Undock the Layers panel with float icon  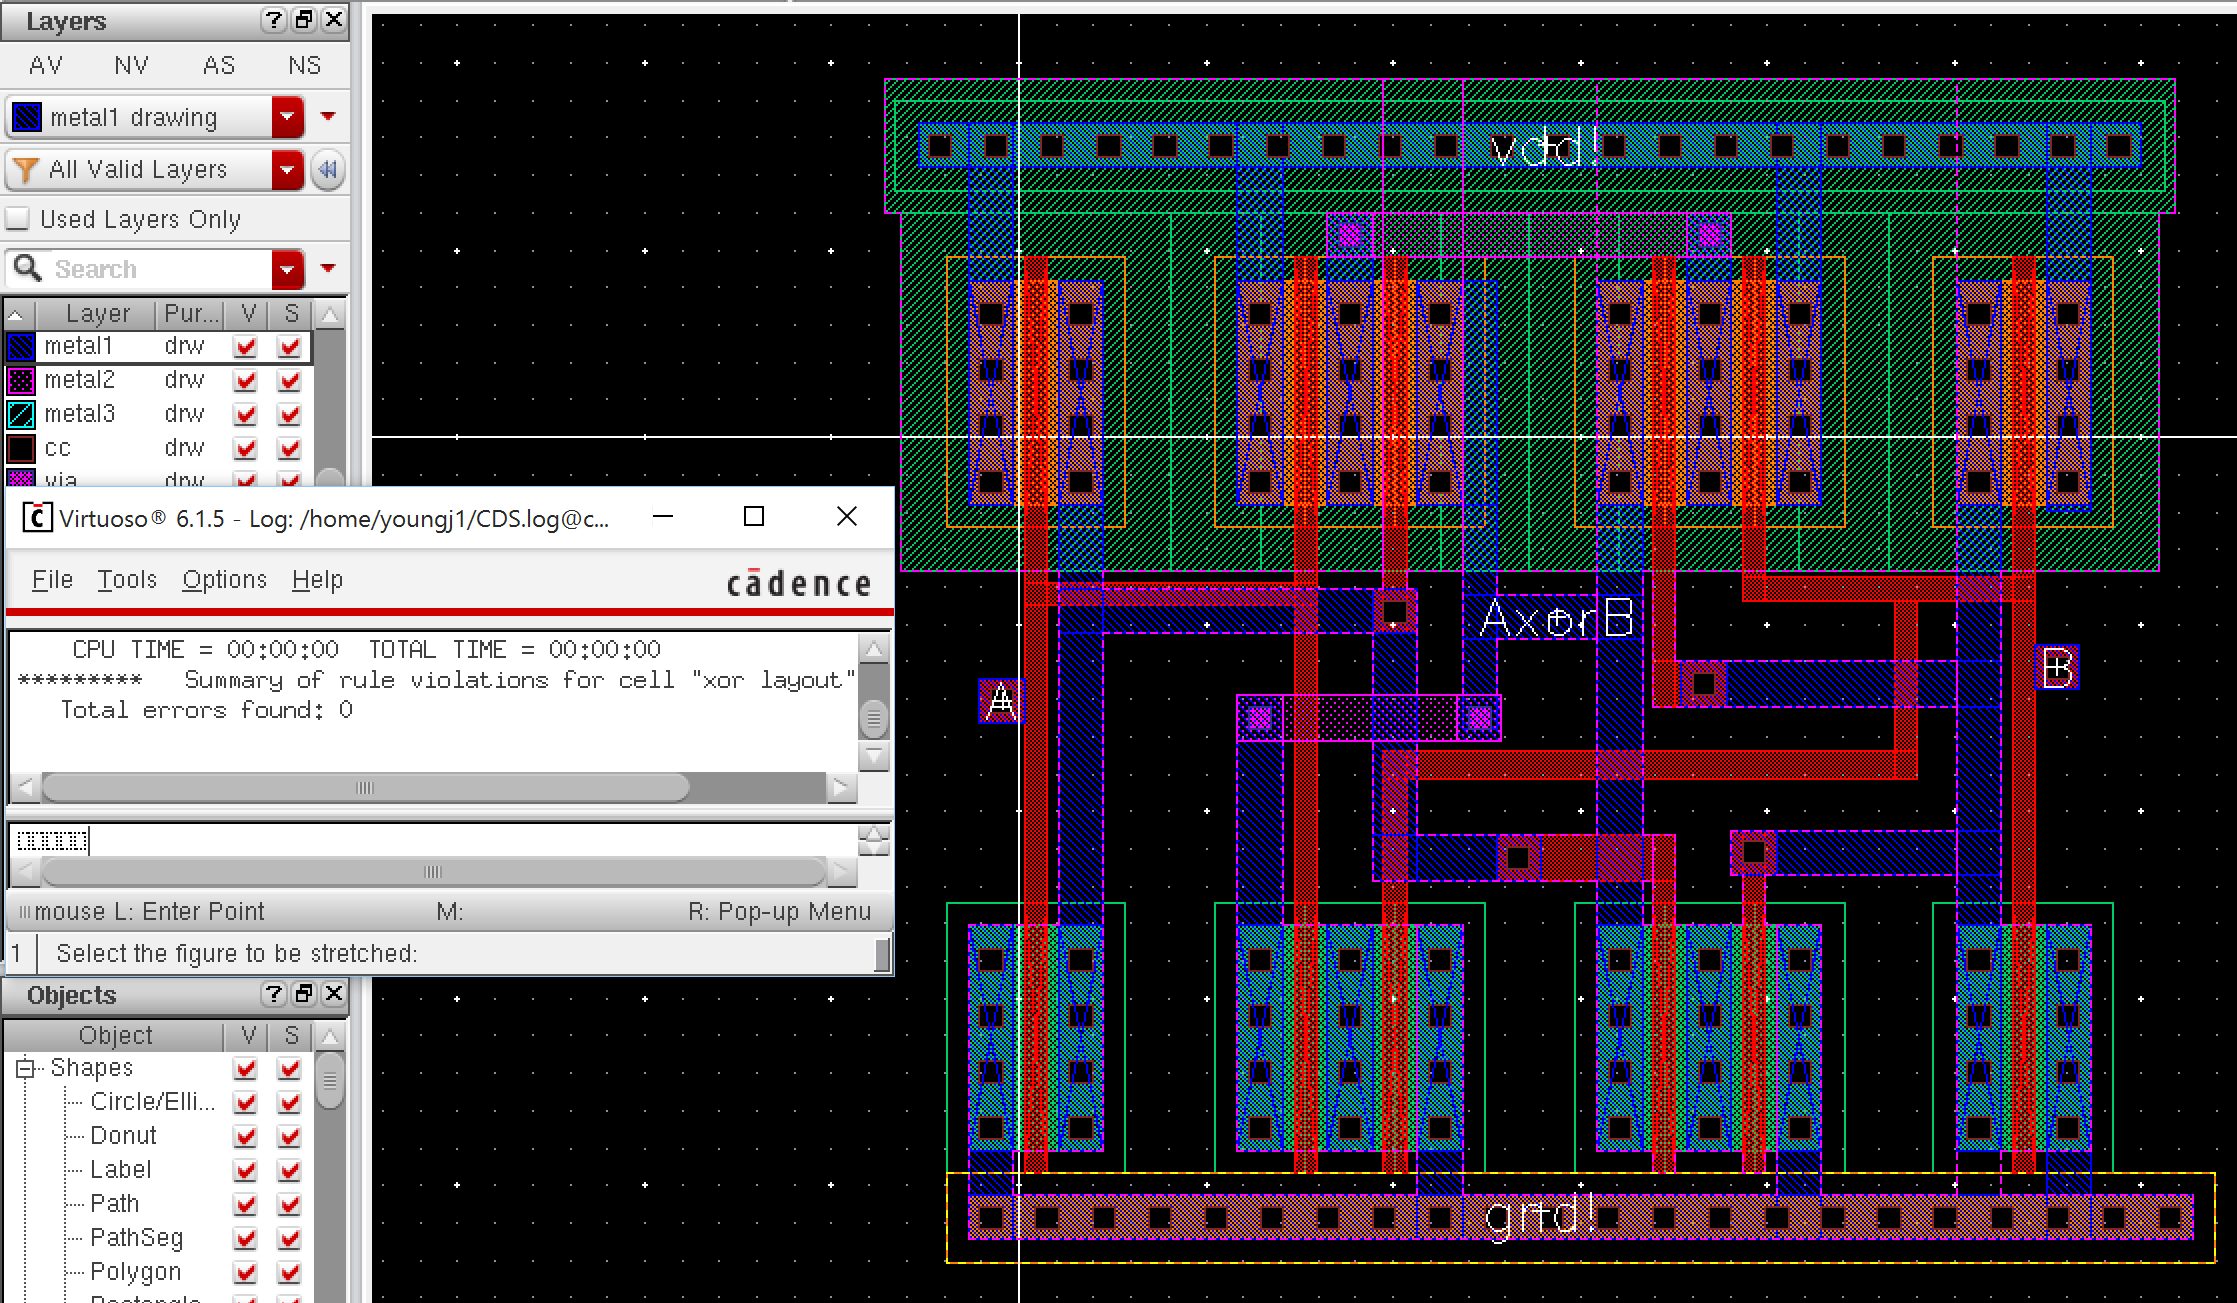tap(304, 20)
